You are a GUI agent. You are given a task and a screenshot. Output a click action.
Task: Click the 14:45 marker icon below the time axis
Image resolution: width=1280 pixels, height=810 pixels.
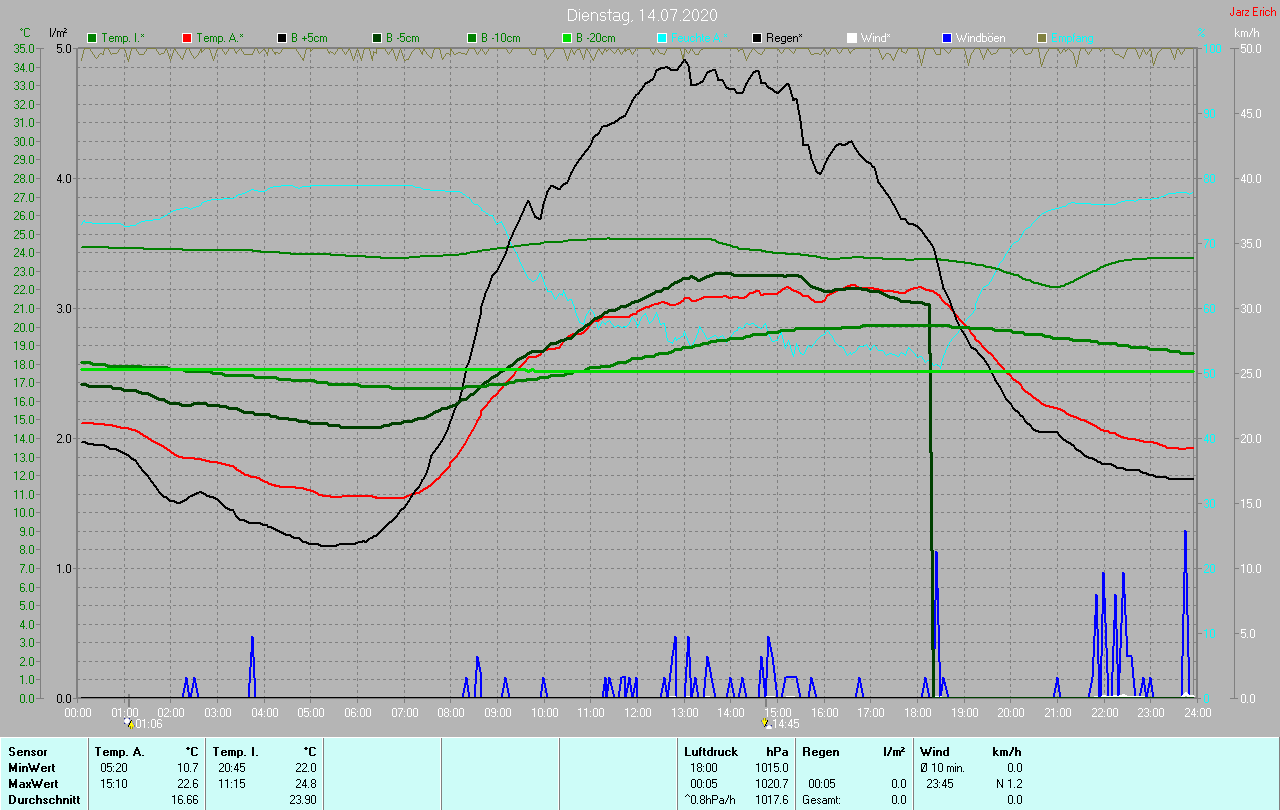[x=766, y=723]
